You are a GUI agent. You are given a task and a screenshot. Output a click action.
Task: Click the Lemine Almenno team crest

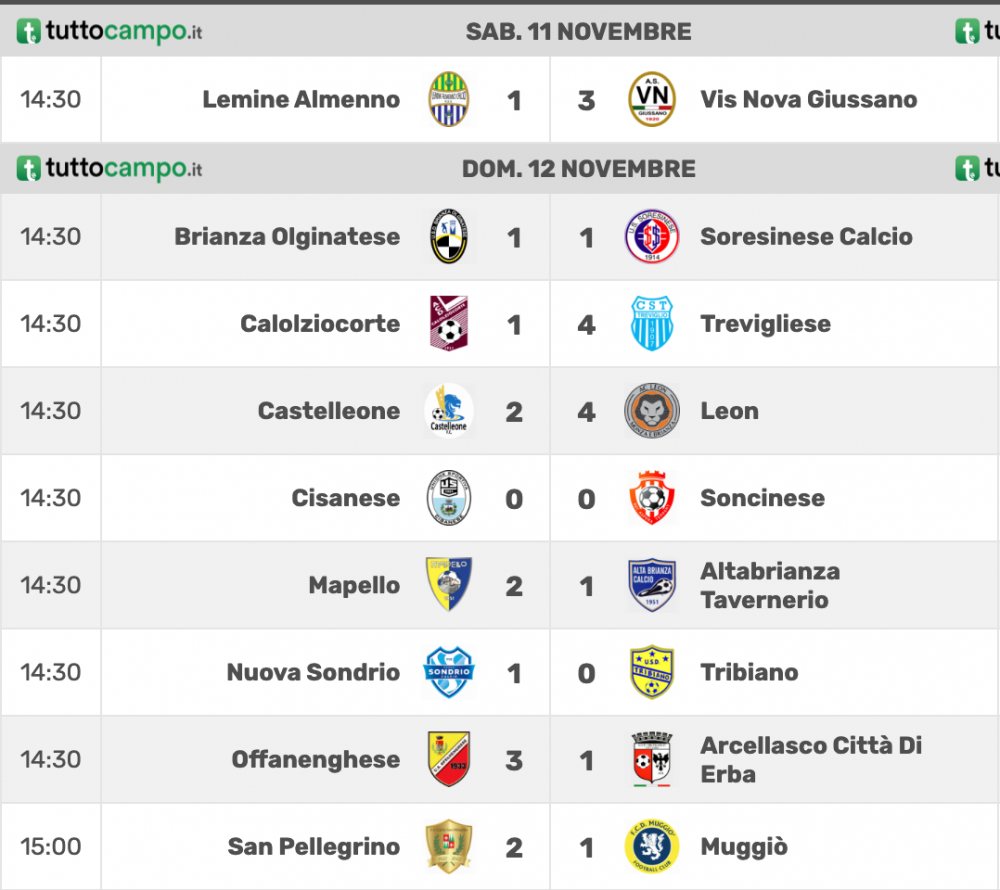pos(448,99)
